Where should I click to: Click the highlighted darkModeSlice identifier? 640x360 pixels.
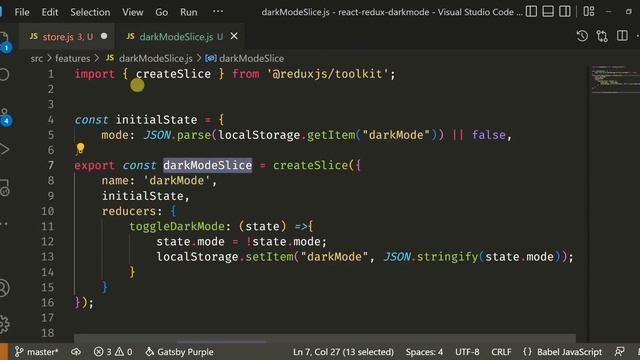tap(208, 165)
